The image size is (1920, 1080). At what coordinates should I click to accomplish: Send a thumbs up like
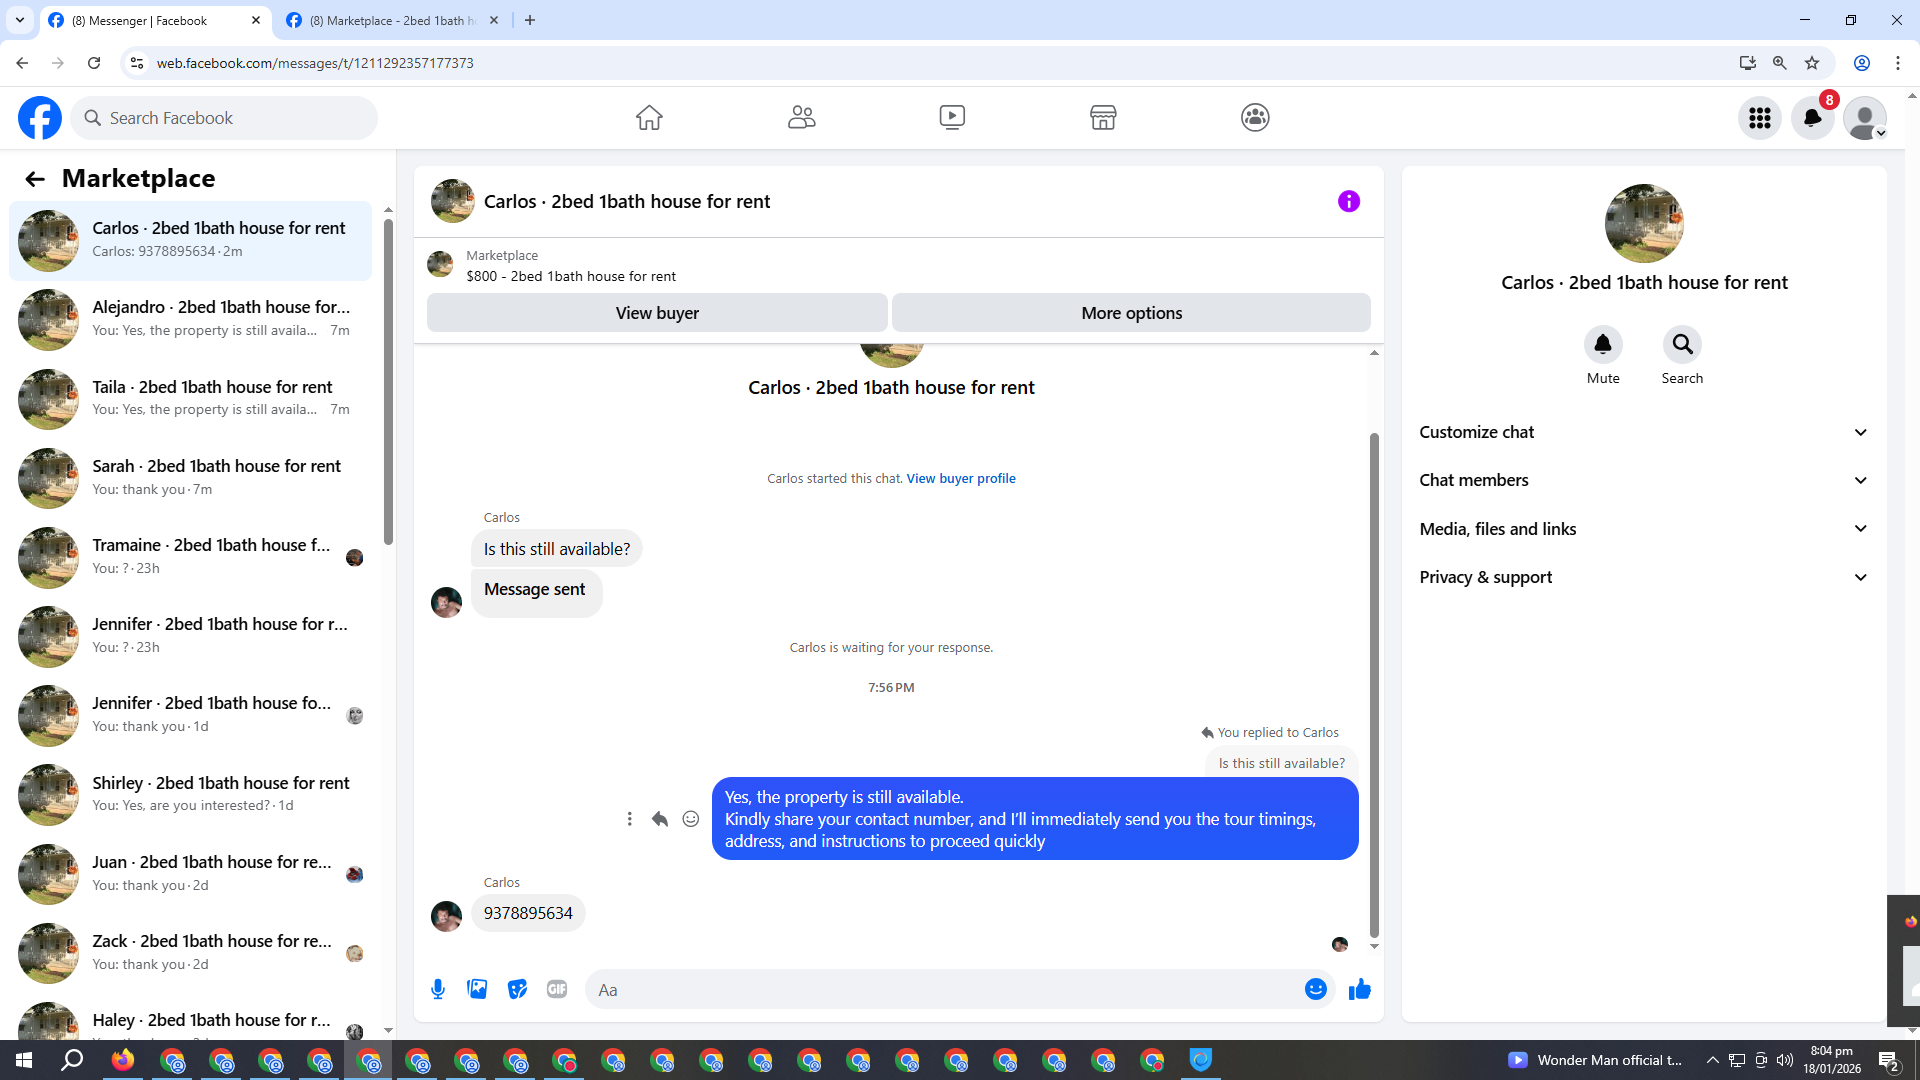[1359, 989]
